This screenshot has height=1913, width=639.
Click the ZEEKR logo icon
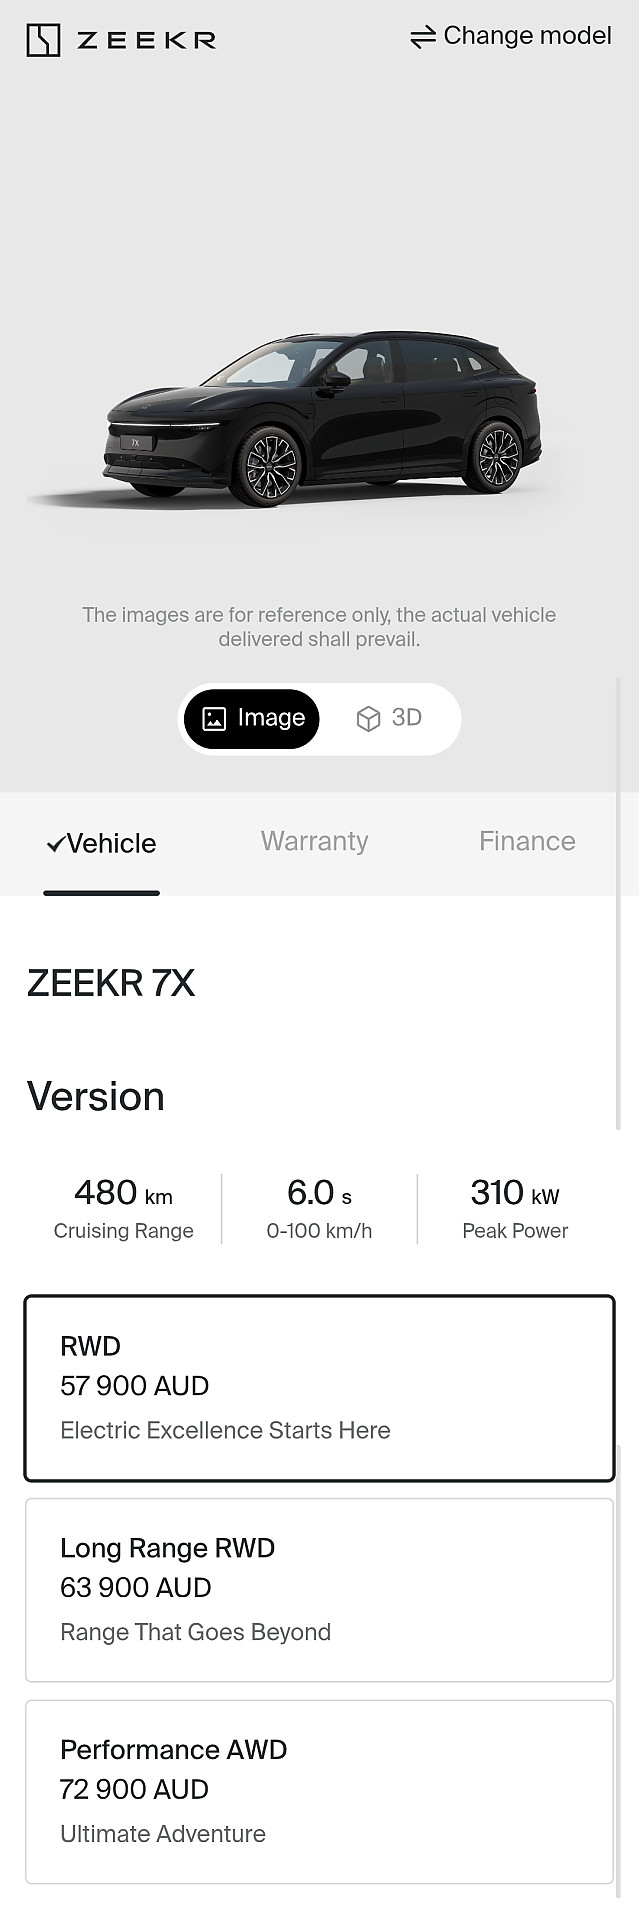click(43, 41)
